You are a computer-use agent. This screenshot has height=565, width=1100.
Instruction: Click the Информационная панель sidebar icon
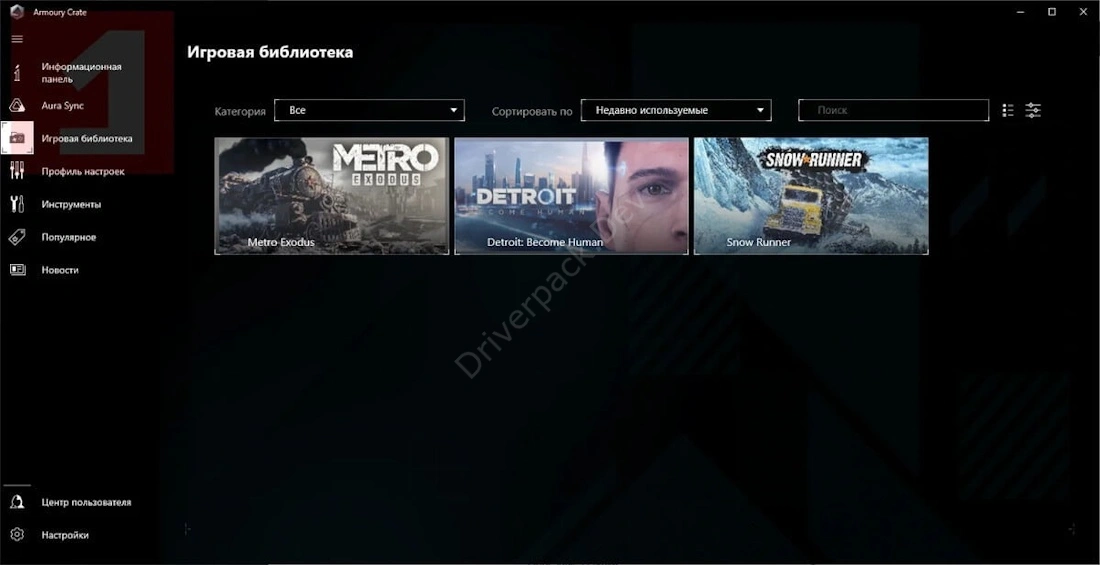(17, 73)
